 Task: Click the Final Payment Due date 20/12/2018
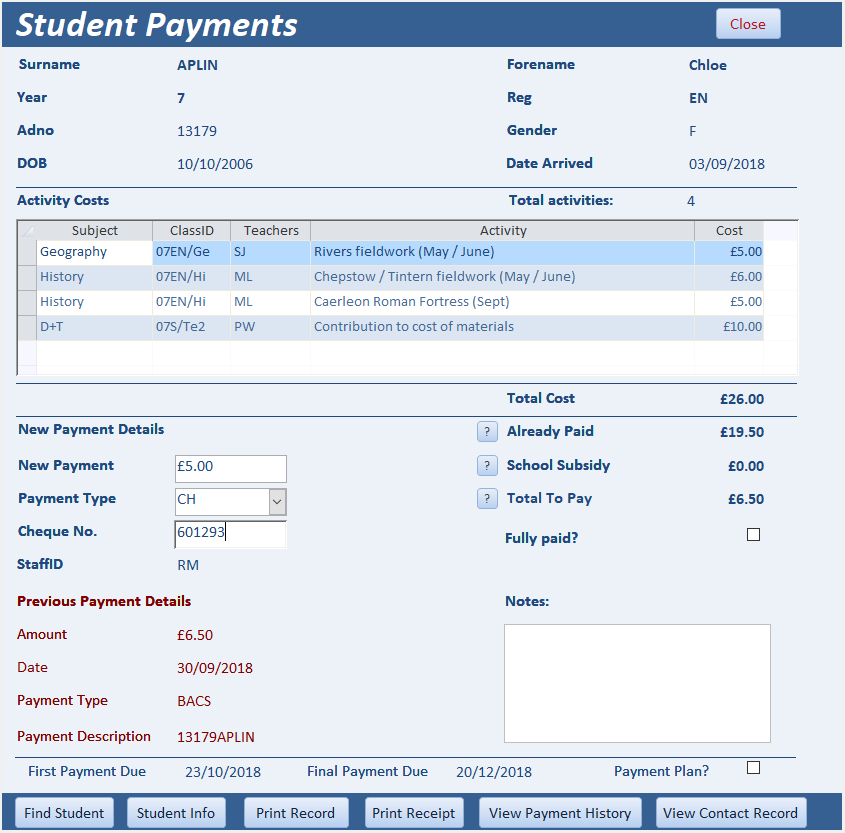point(494,772)
